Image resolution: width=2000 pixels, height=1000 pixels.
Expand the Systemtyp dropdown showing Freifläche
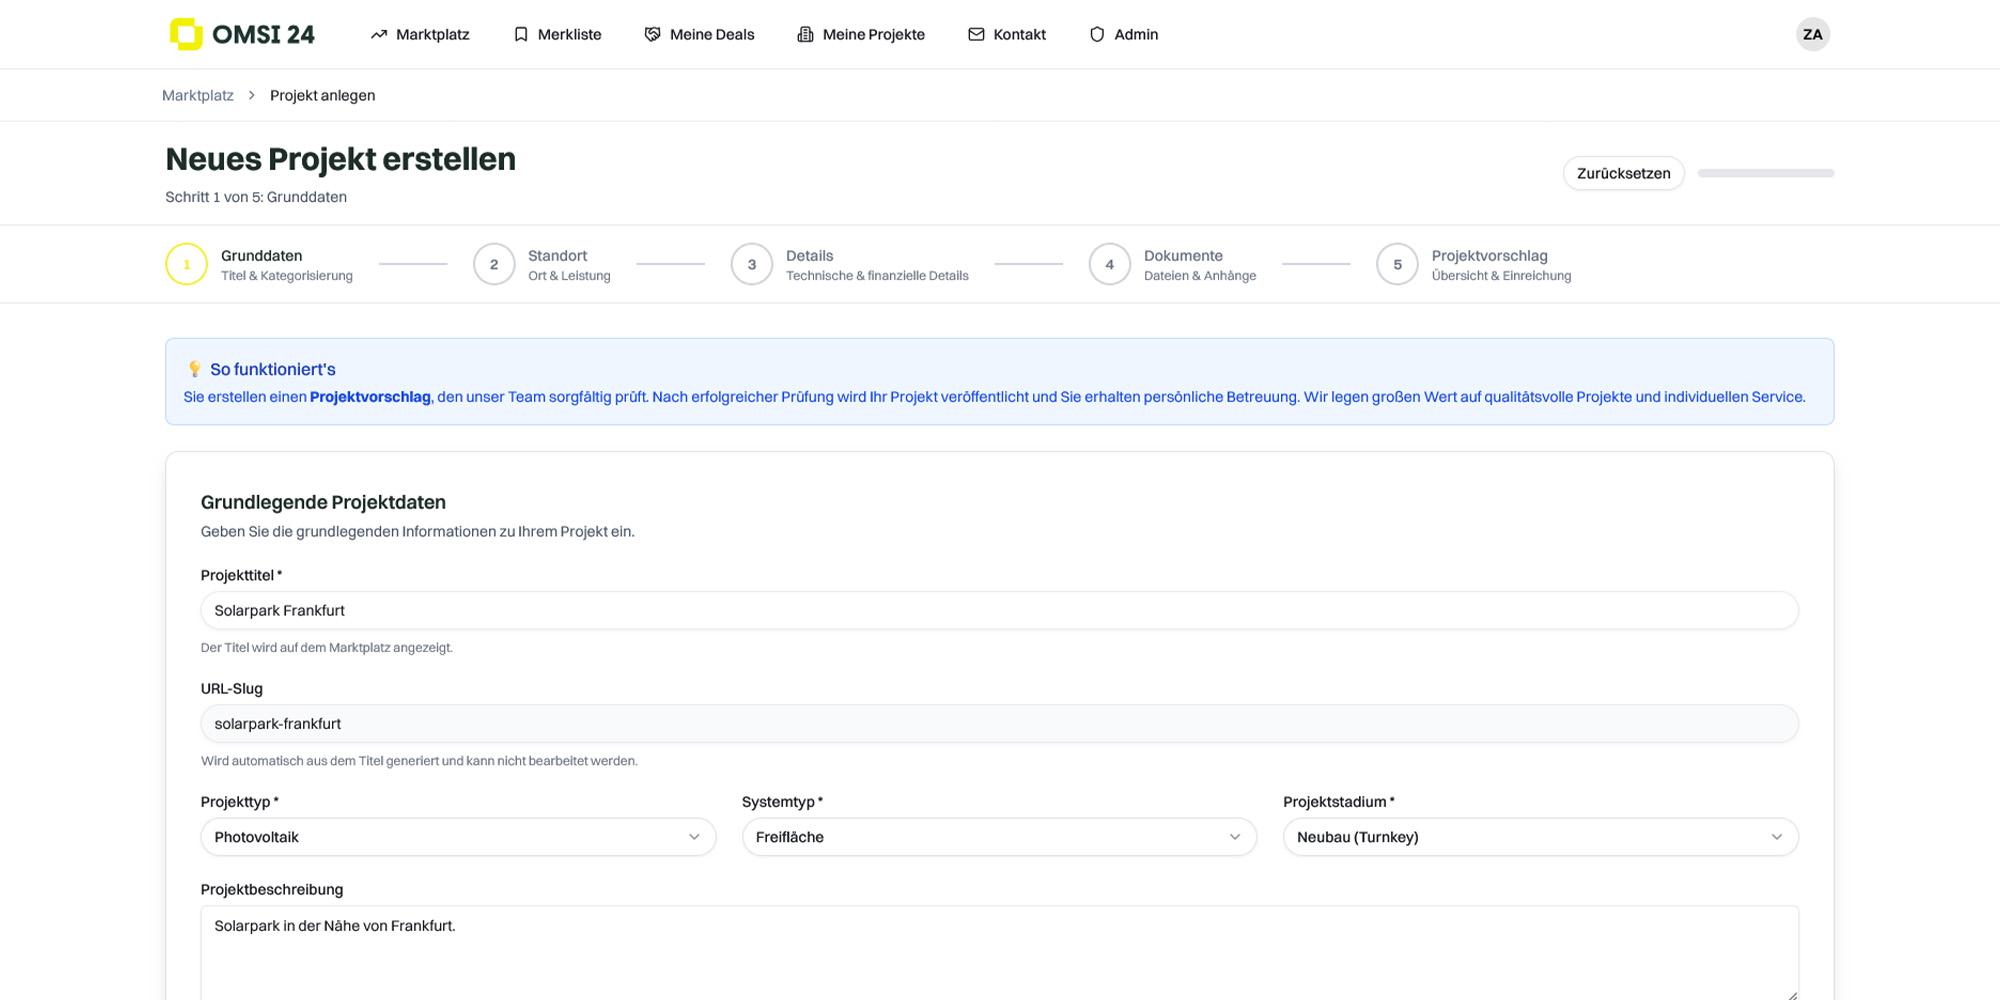point(998,837)
